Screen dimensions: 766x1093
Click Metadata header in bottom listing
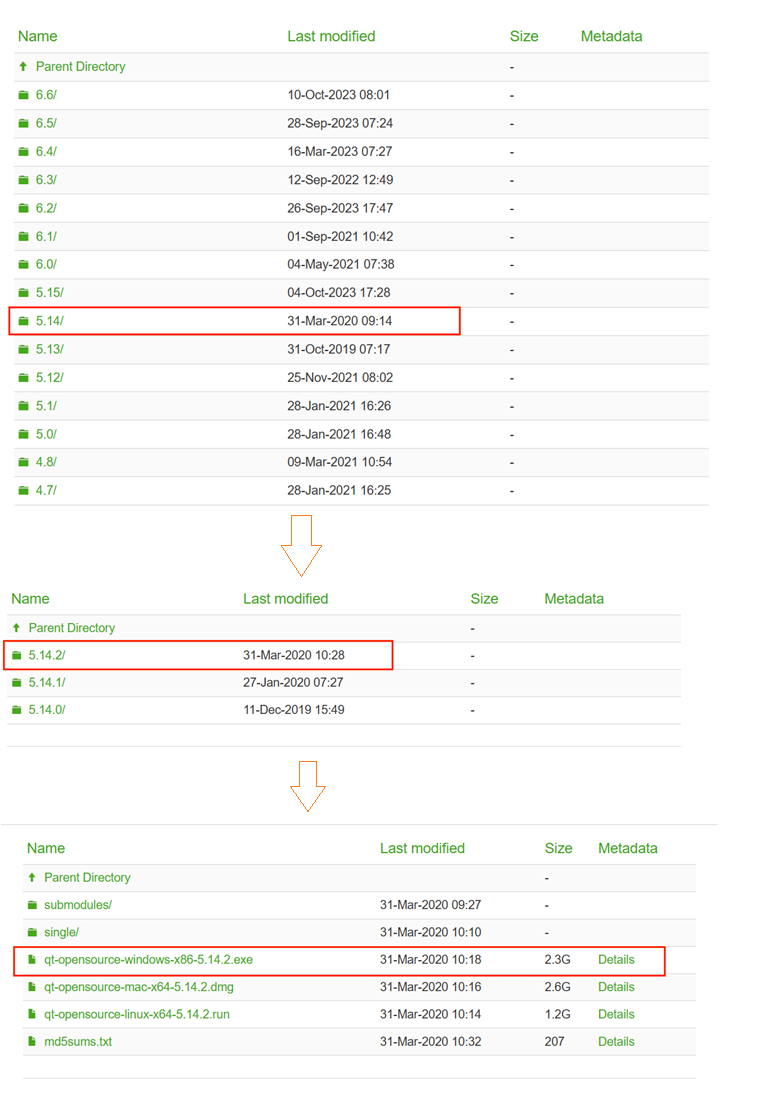(x=628, y=848)
